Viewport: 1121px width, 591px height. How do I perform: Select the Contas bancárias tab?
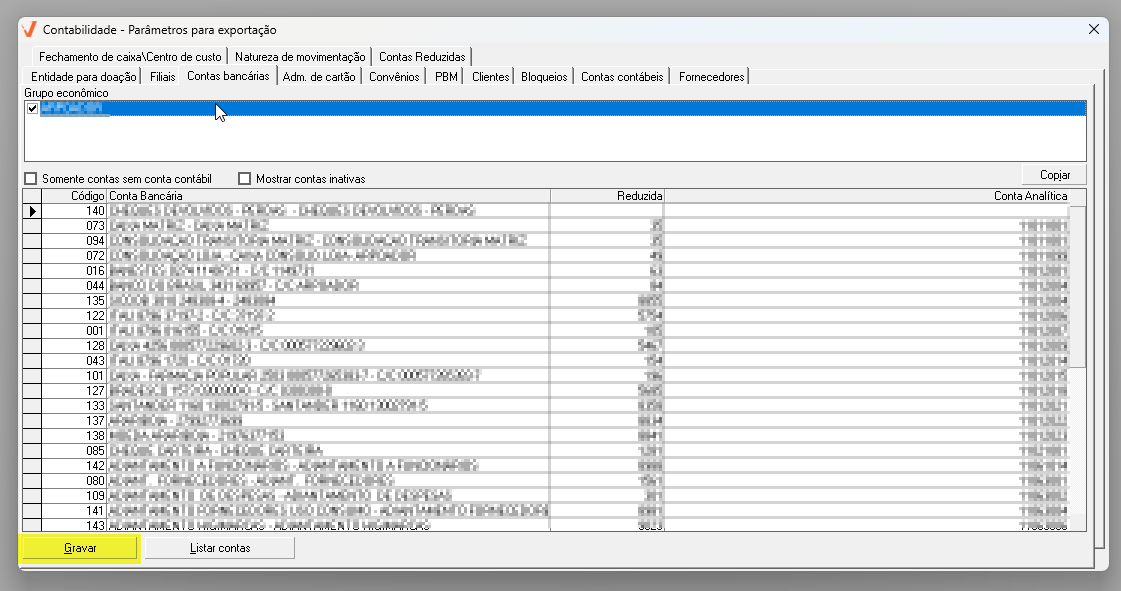[x=228, y=76]
